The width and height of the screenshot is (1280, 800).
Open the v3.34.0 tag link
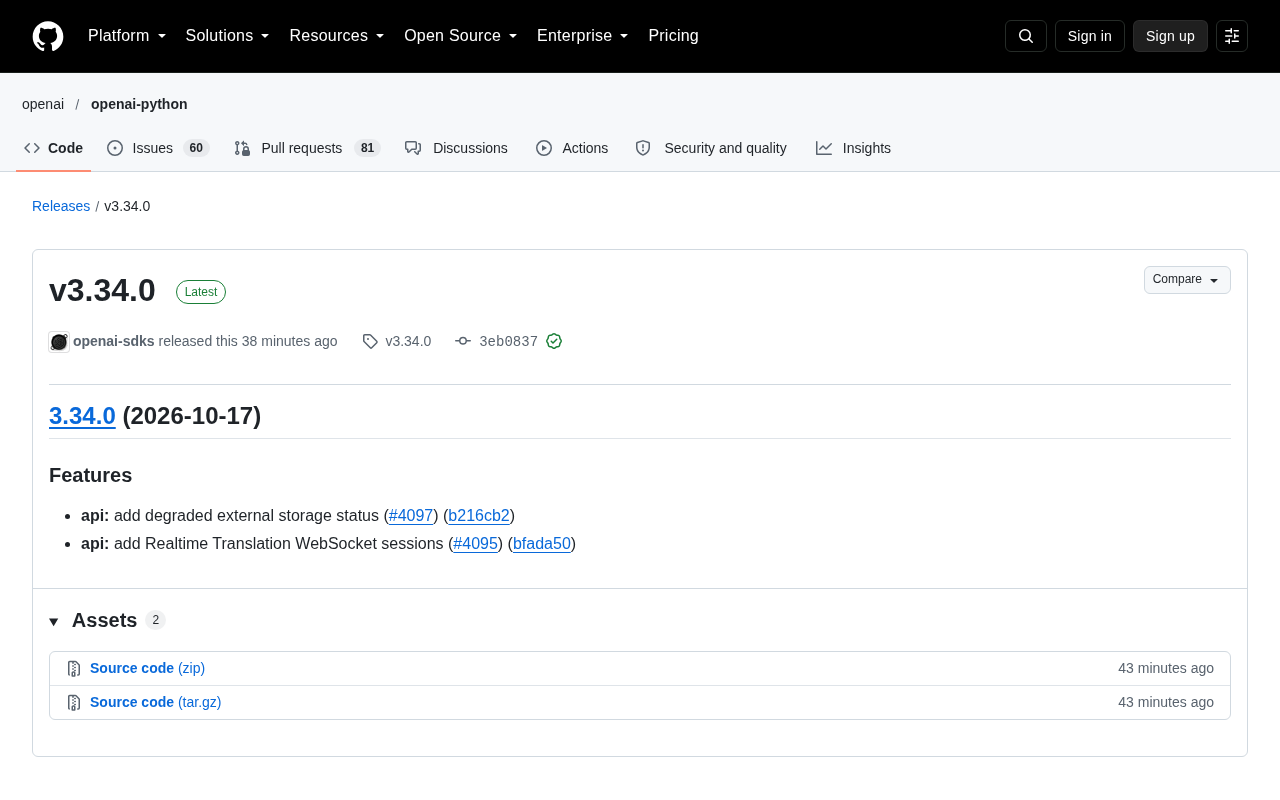pos(408,341)
